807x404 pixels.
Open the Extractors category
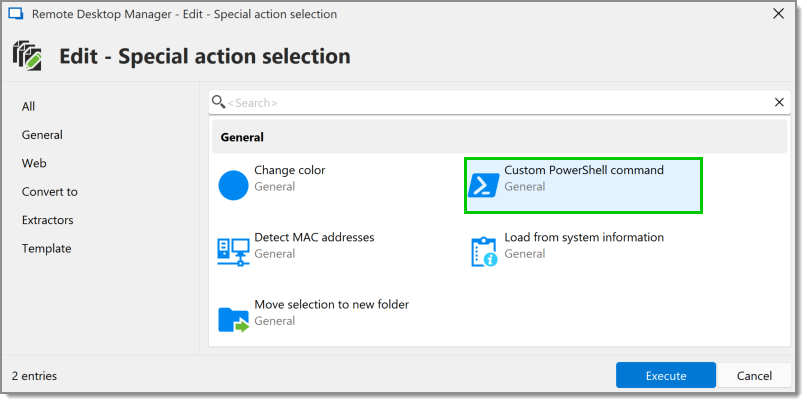tap(47, 220)
